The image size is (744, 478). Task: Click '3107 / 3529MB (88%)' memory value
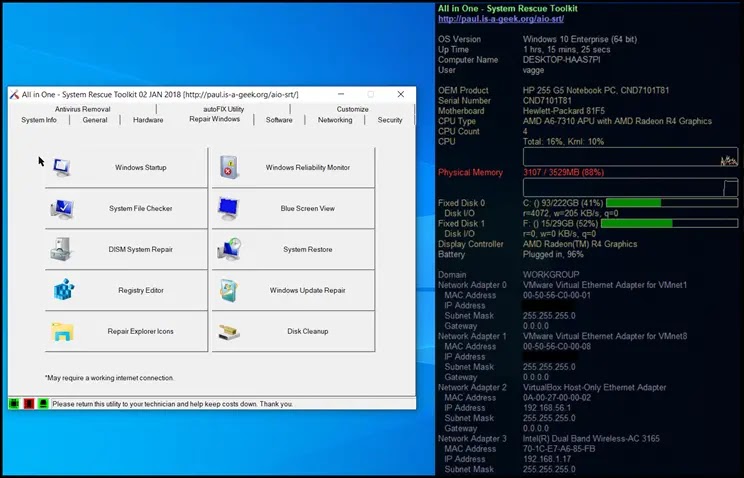[563, 172]
